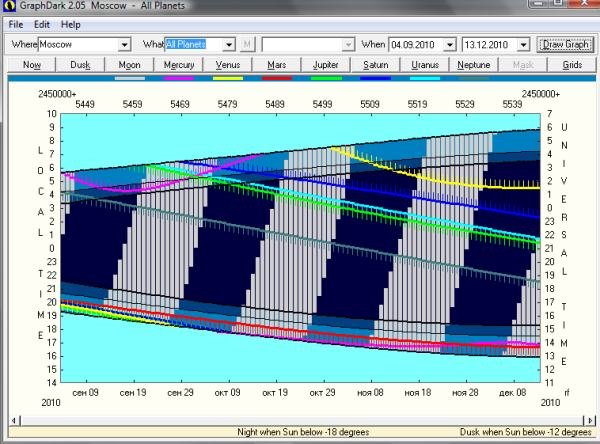Open the start date 04.09.2010 dropdown
The image size is (600, 444).
coord(450,44)
